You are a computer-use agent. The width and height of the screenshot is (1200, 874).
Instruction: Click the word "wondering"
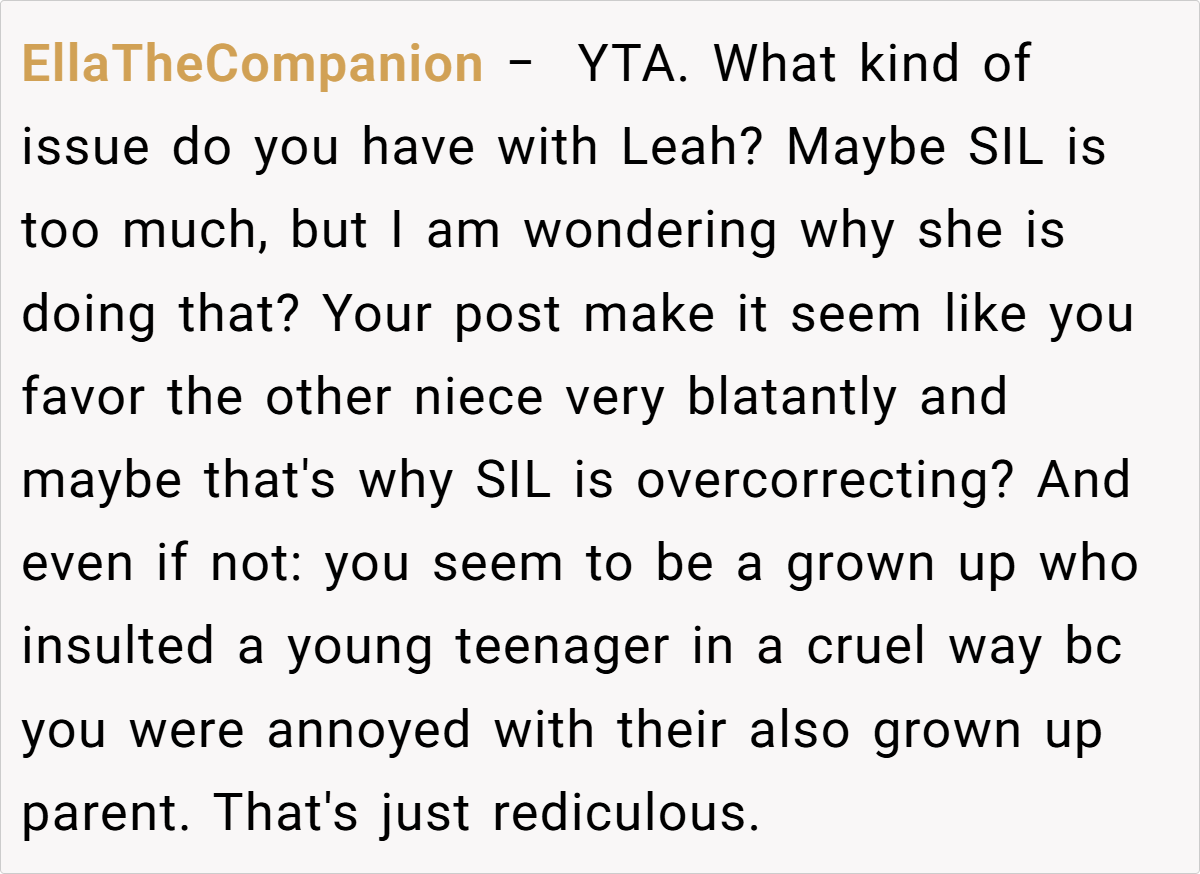click(650, 231)
